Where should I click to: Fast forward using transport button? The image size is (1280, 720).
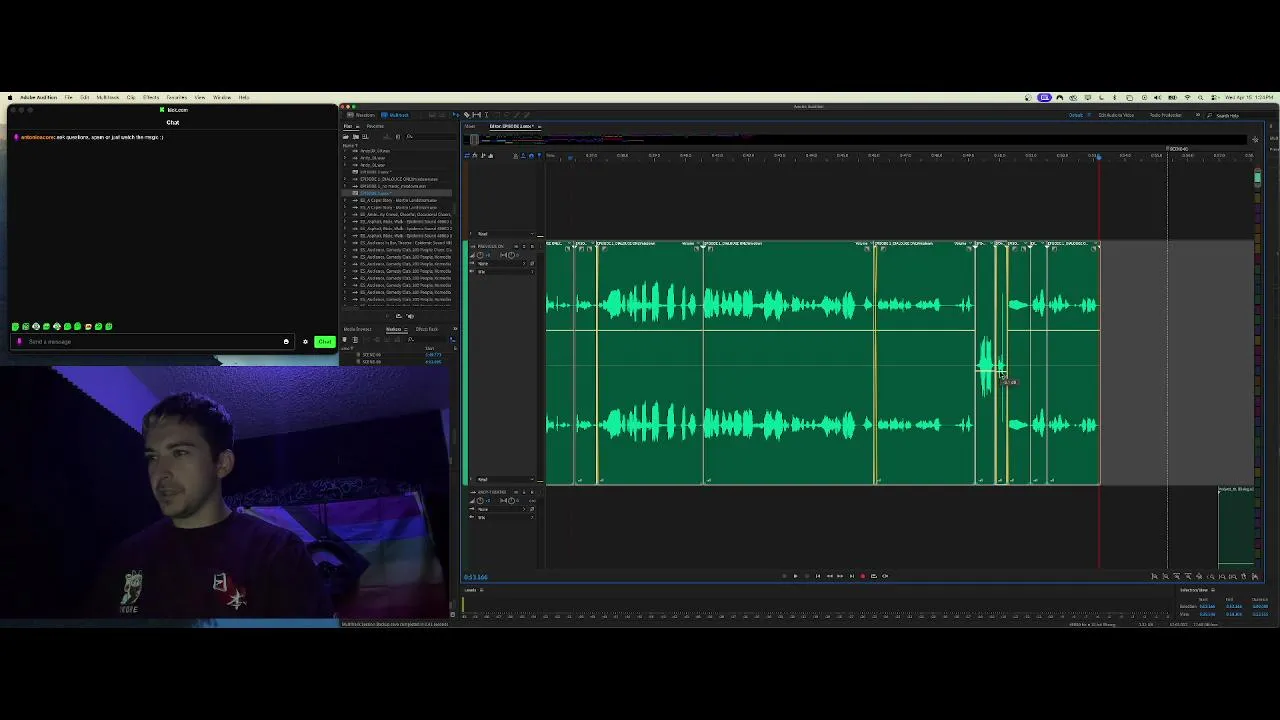point(840,576)
